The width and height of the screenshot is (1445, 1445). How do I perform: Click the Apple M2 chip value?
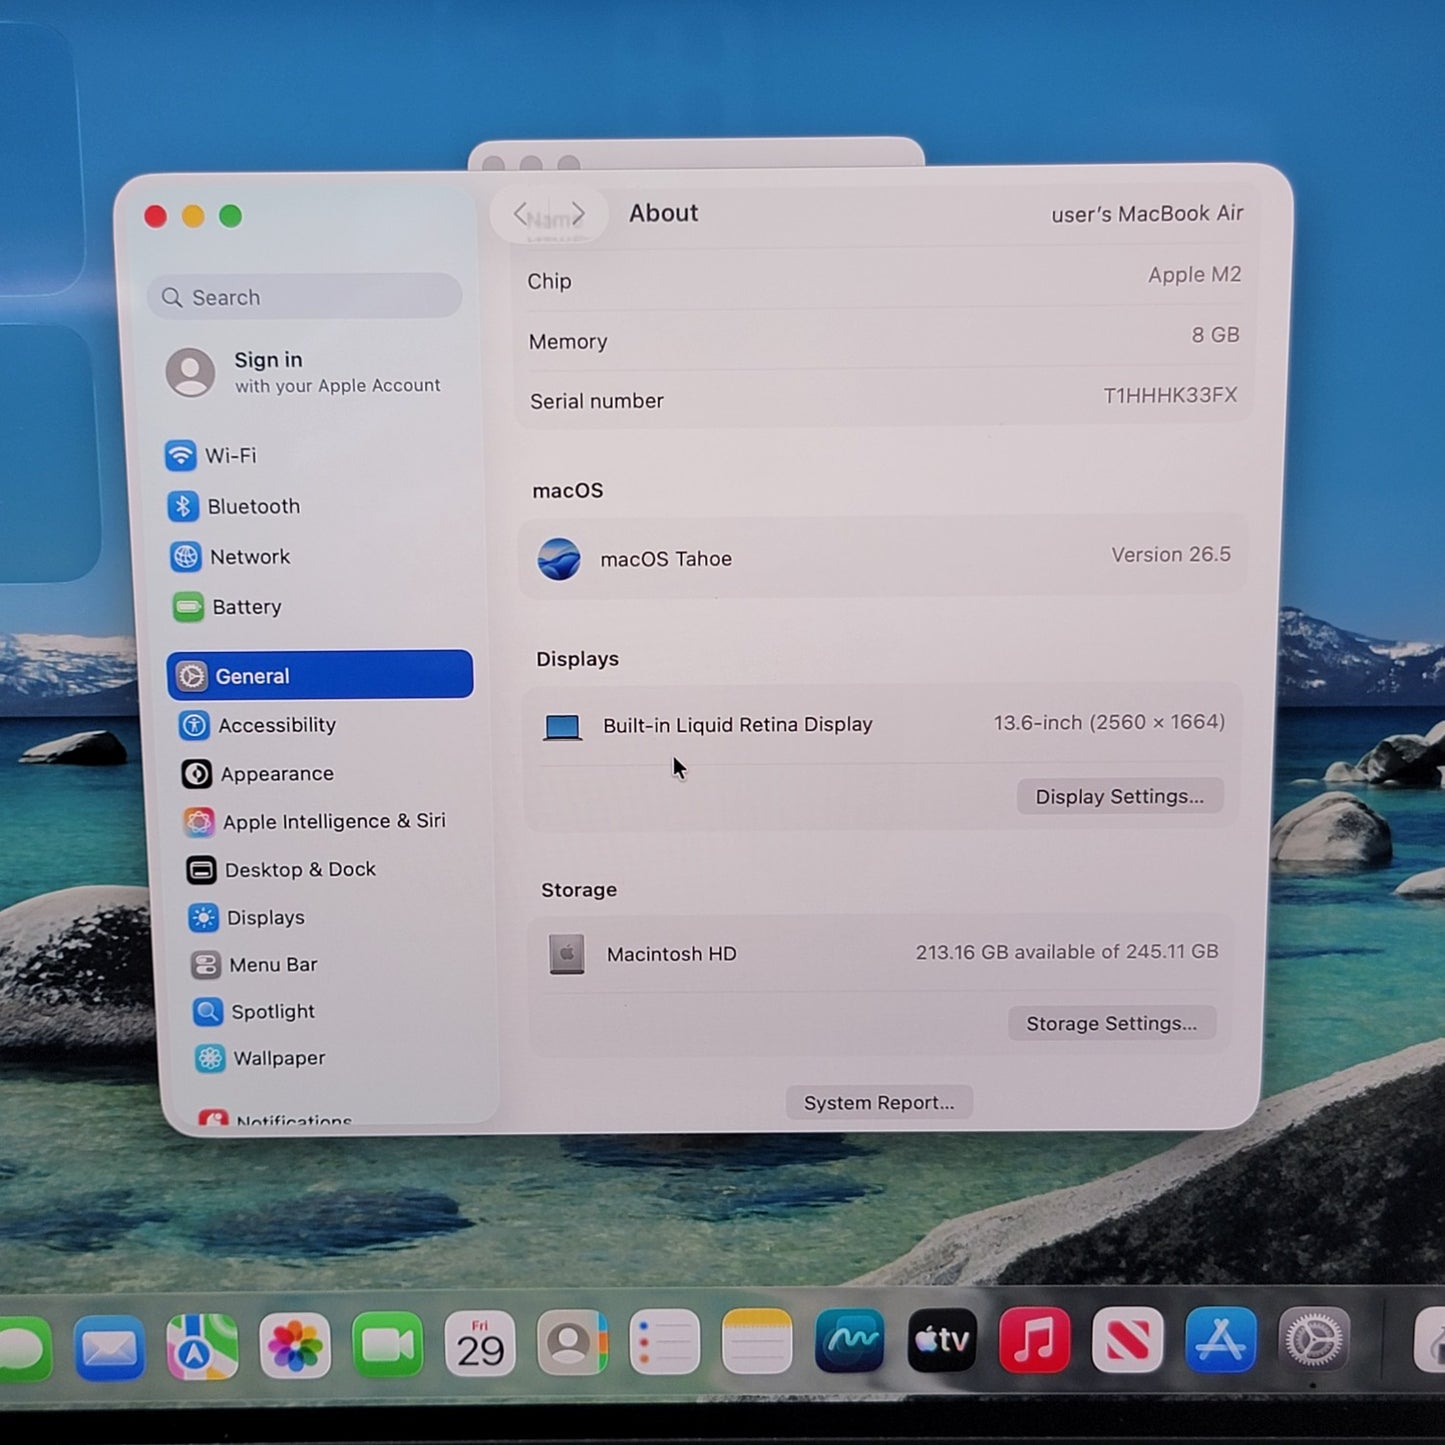click(1194, 275)
